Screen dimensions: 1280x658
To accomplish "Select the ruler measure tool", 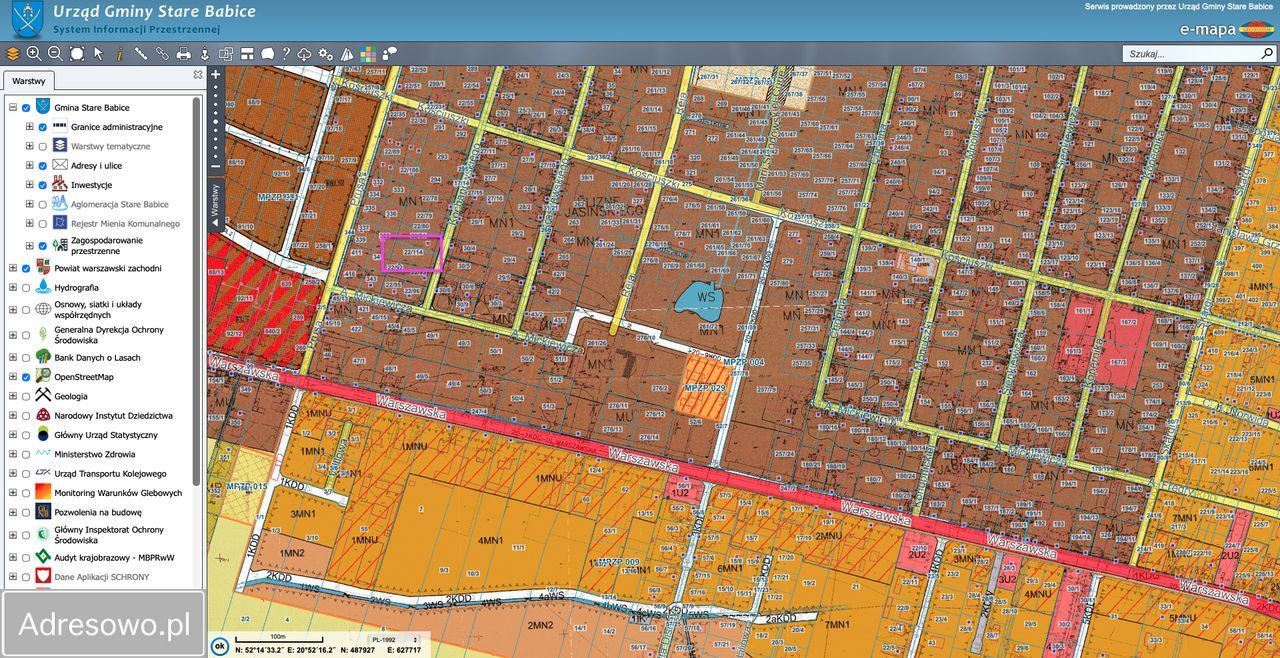I will 141,54.
